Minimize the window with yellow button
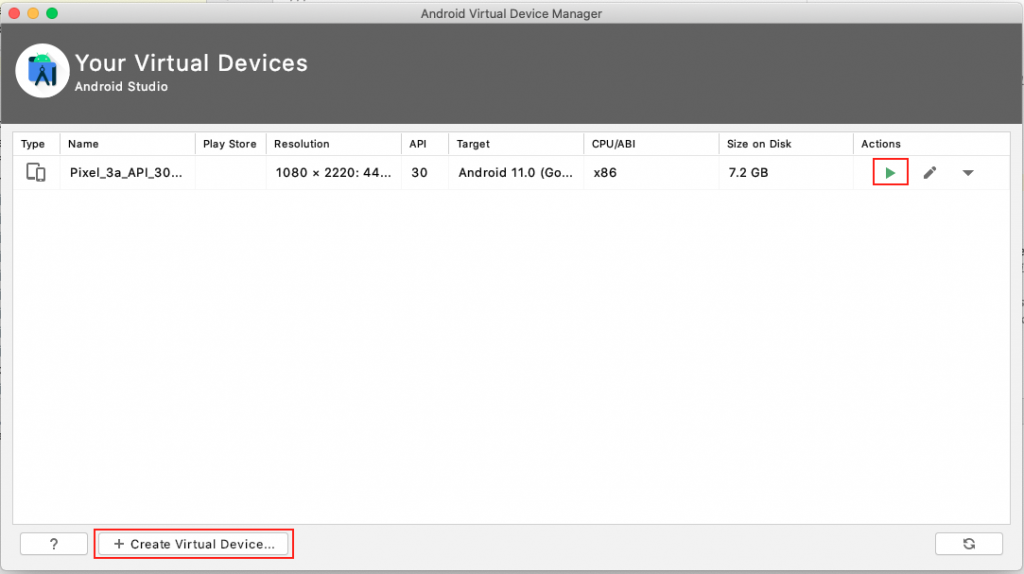This screenshot has width=1024, height=574. (x=33, y=13)
